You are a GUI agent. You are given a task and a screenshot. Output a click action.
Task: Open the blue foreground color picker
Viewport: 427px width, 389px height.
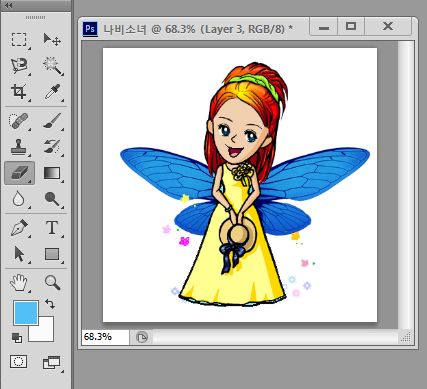pos(26,313)
